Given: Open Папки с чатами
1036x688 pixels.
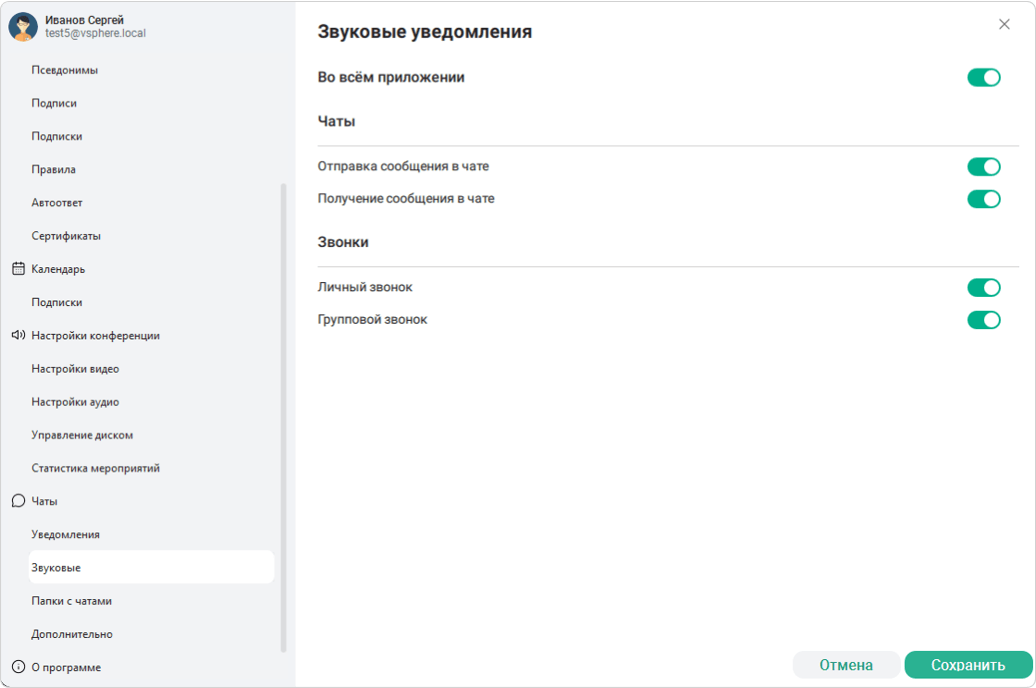Looking at the screenshot, I should (71, 601).
